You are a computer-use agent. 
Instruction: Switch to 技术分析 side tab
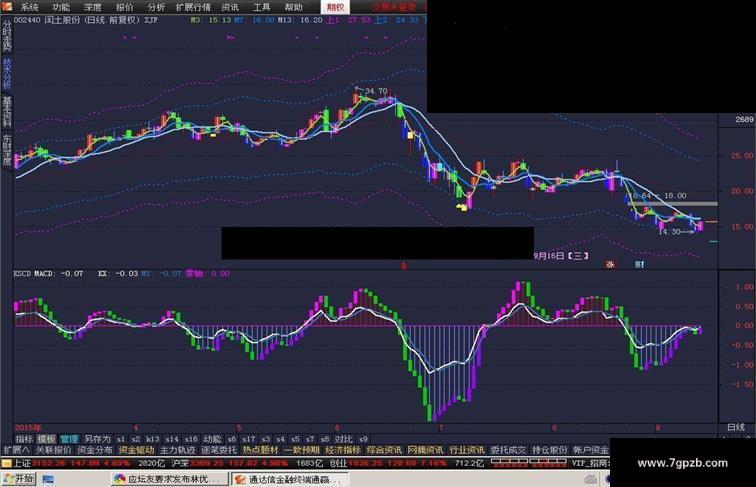click(7, 74)
